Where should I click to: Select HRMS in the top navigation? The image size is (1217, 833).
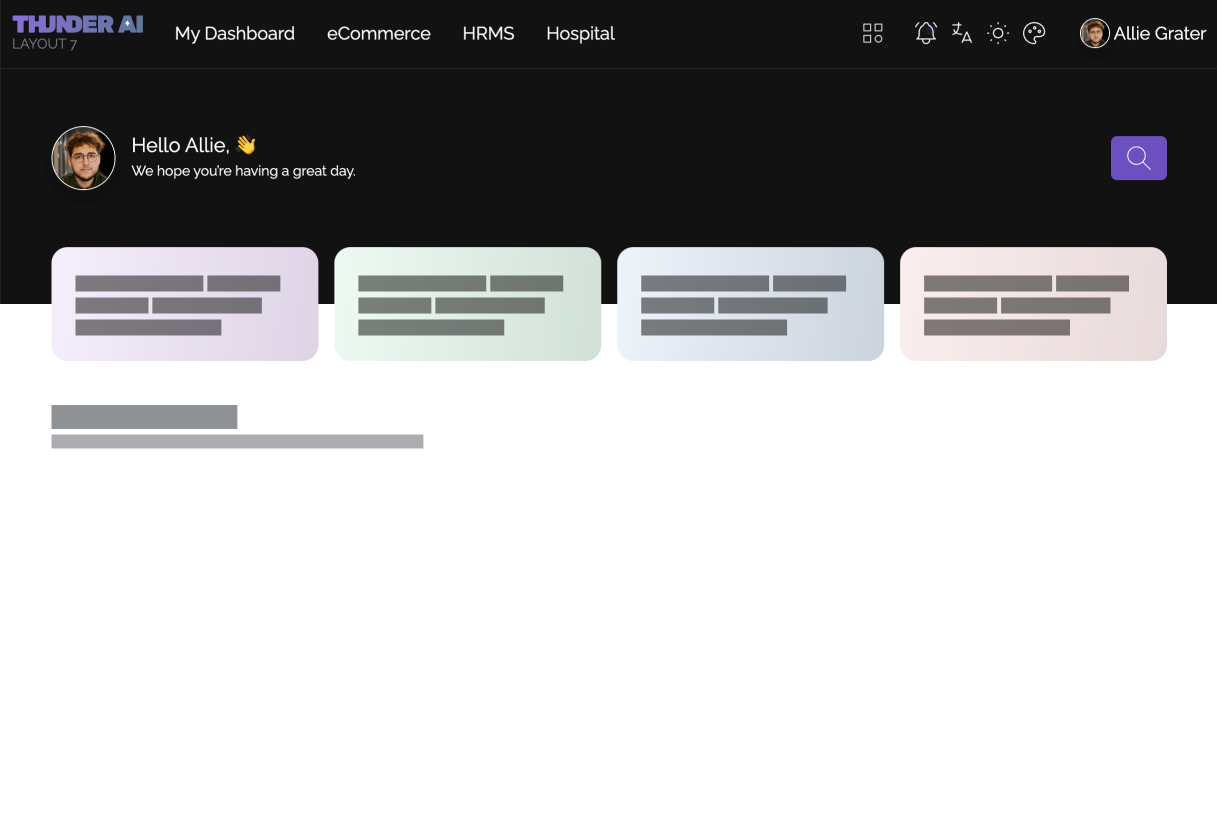488,34
